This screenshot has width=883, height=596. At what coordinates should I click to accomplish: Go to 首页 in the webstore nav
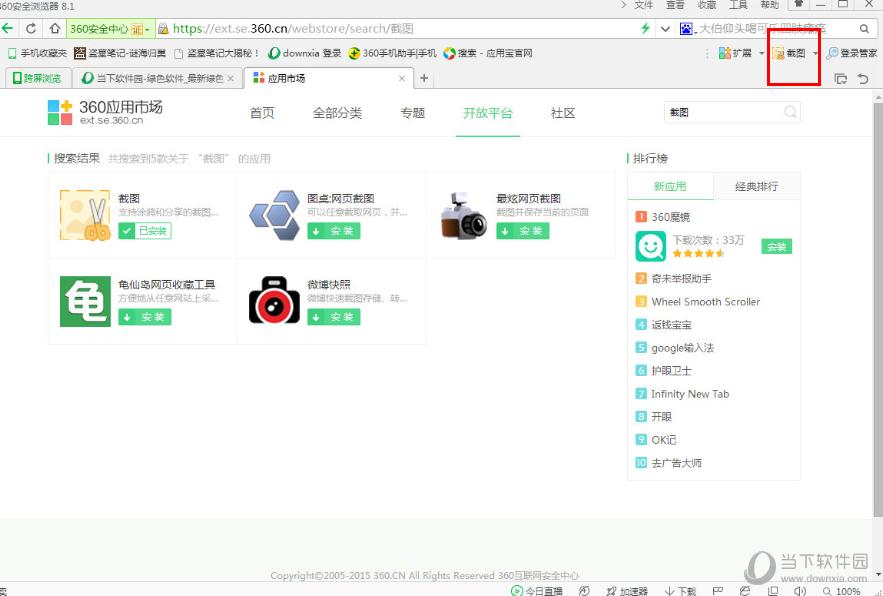[262, 113]
